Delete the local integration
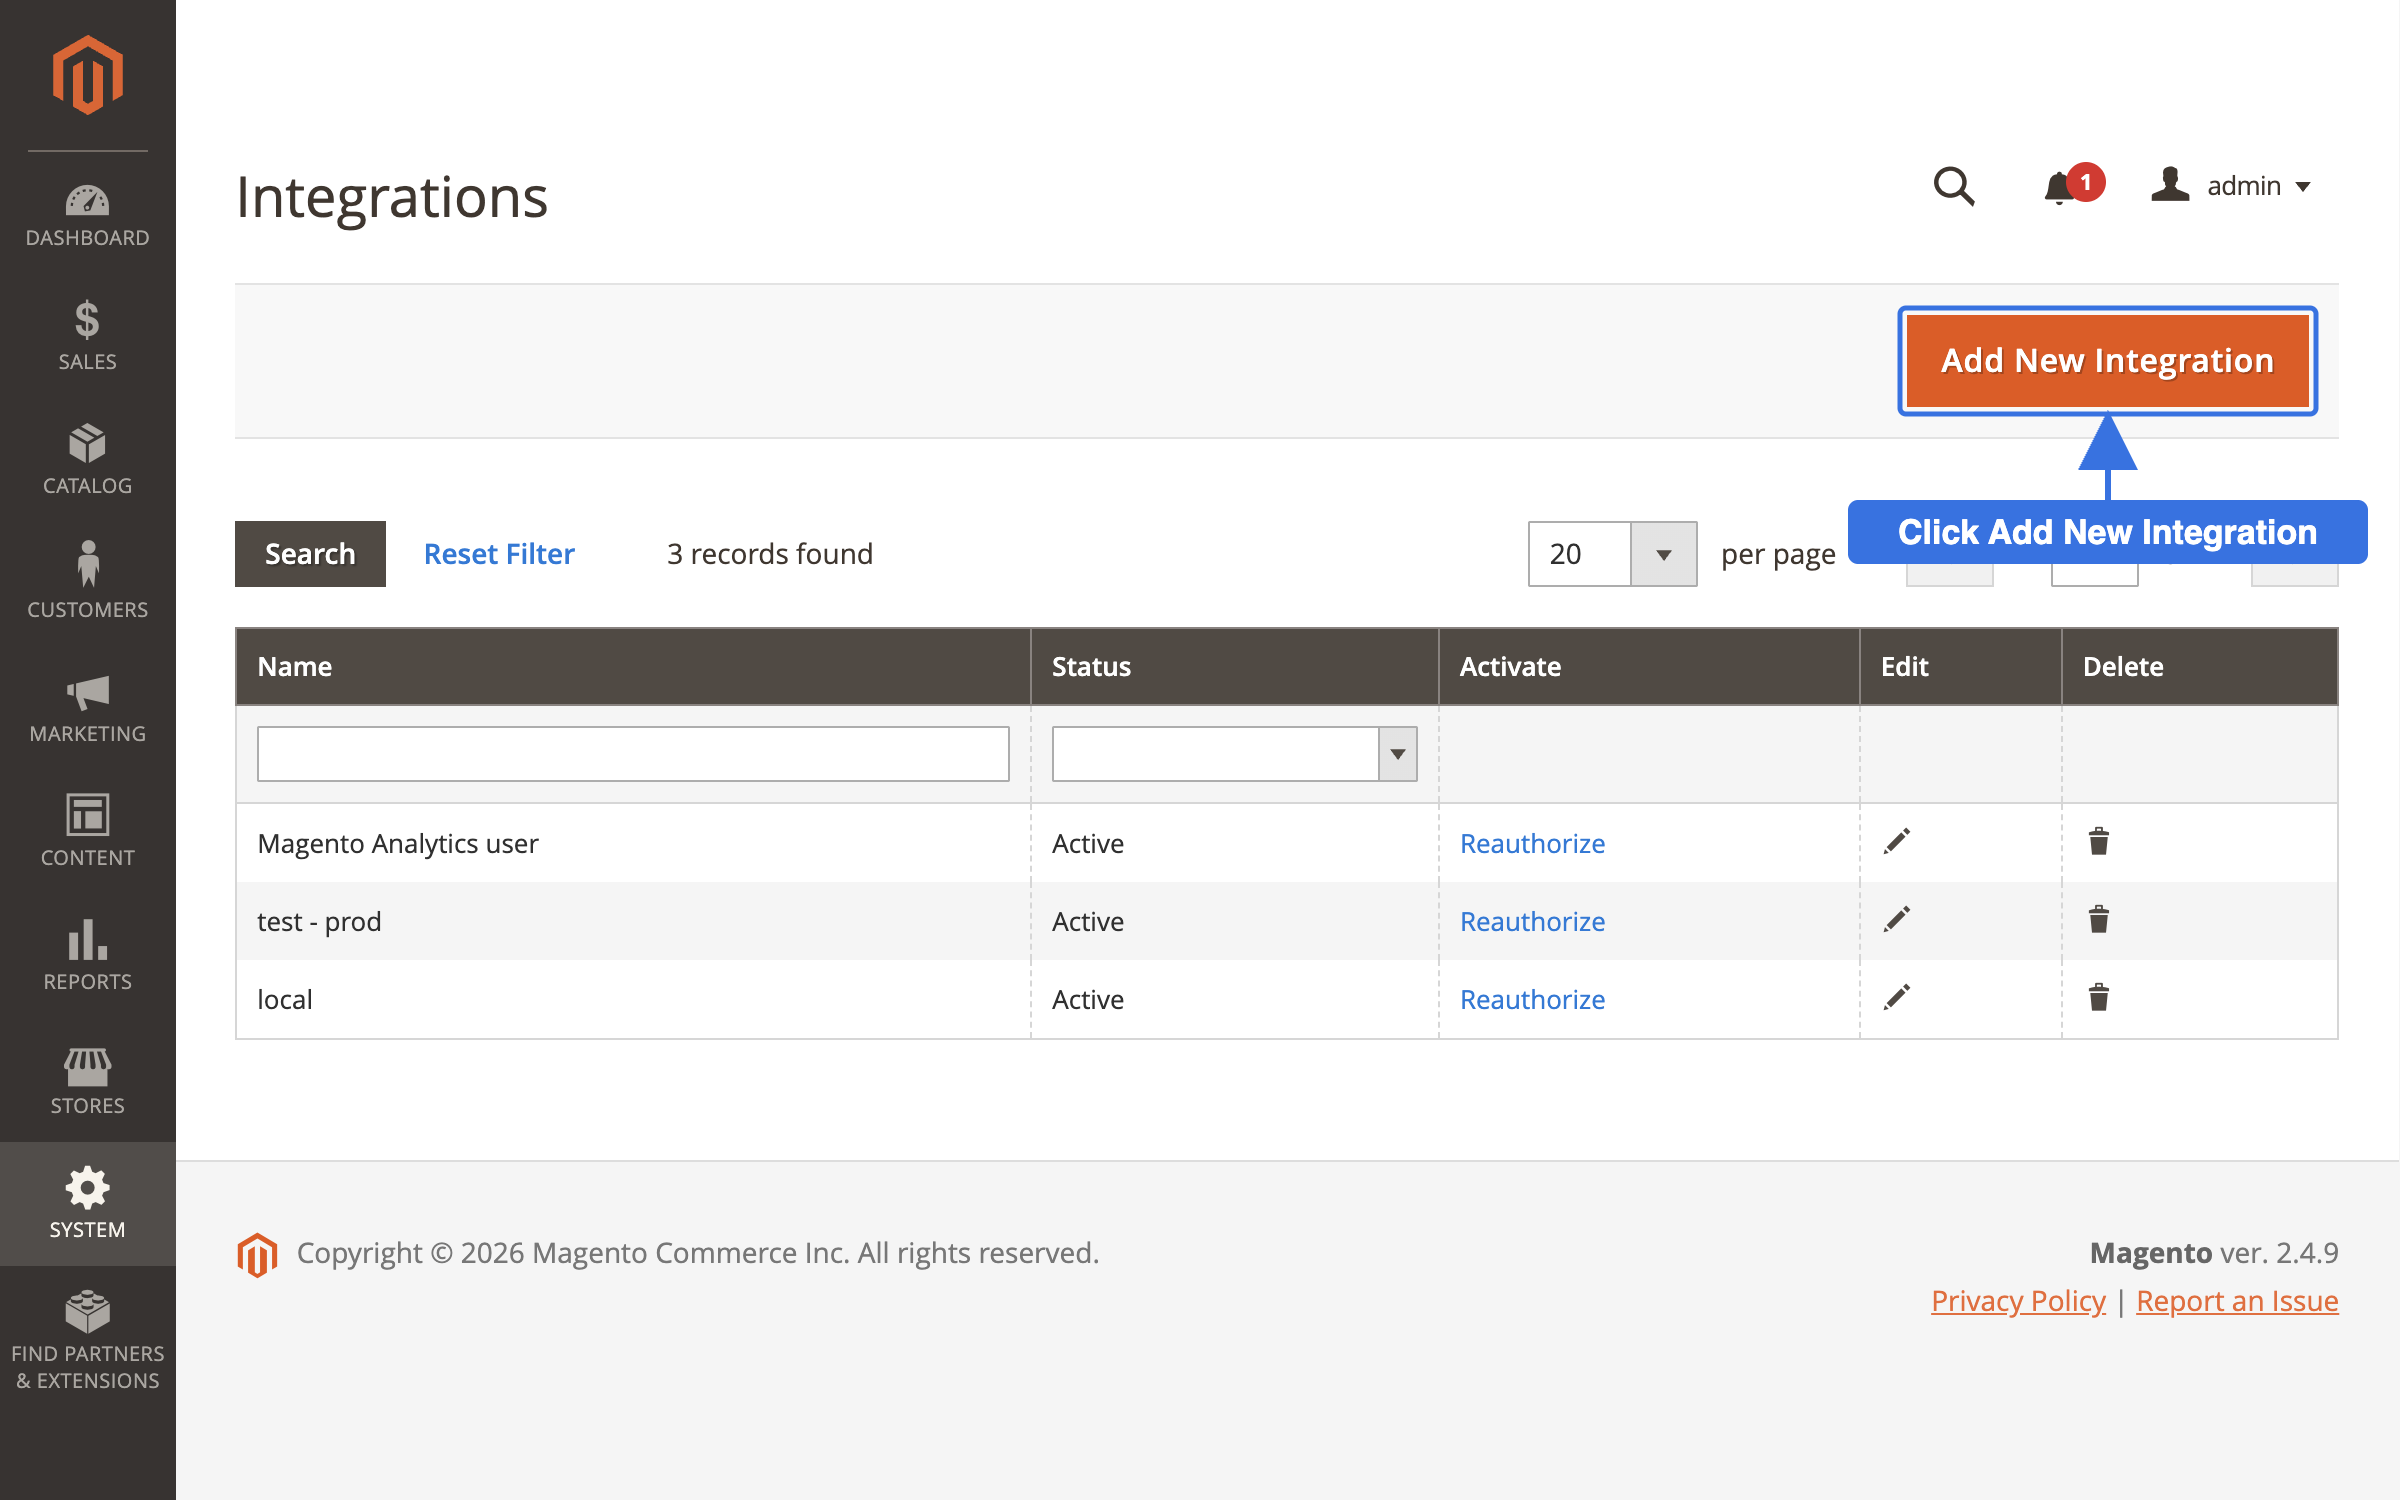 click(2099, 998)
